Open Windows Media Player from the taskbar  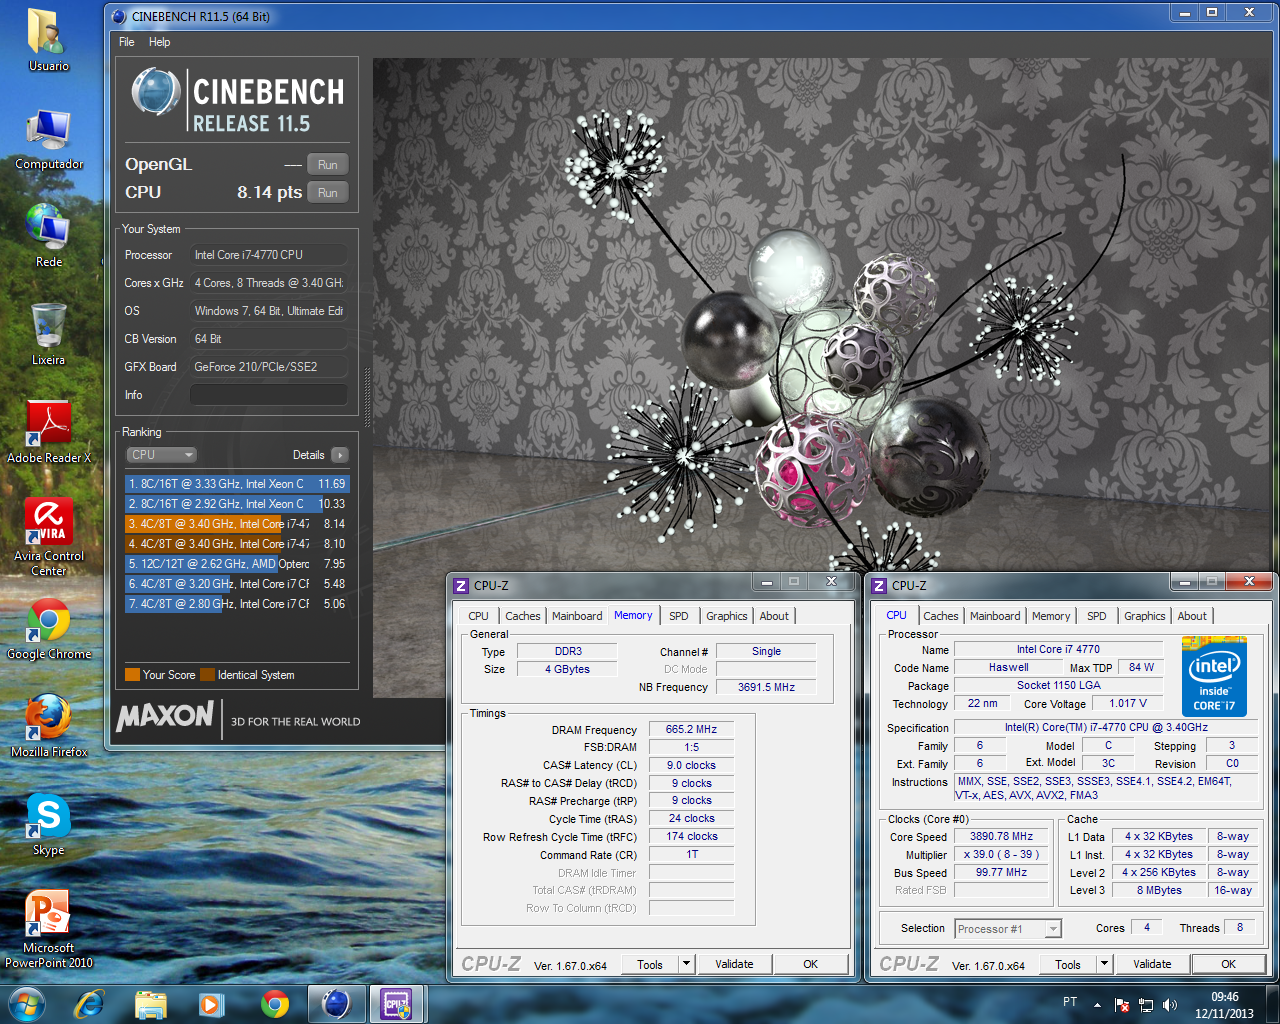tap(211, 1004)
